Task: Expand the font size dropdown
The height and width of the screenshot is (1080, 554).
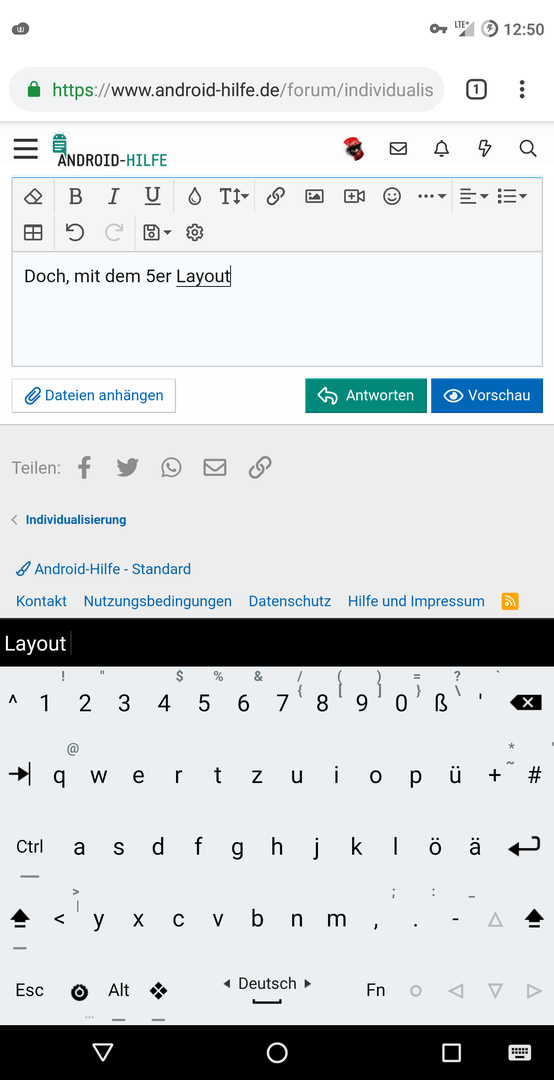Action: (x=234, y=197)
